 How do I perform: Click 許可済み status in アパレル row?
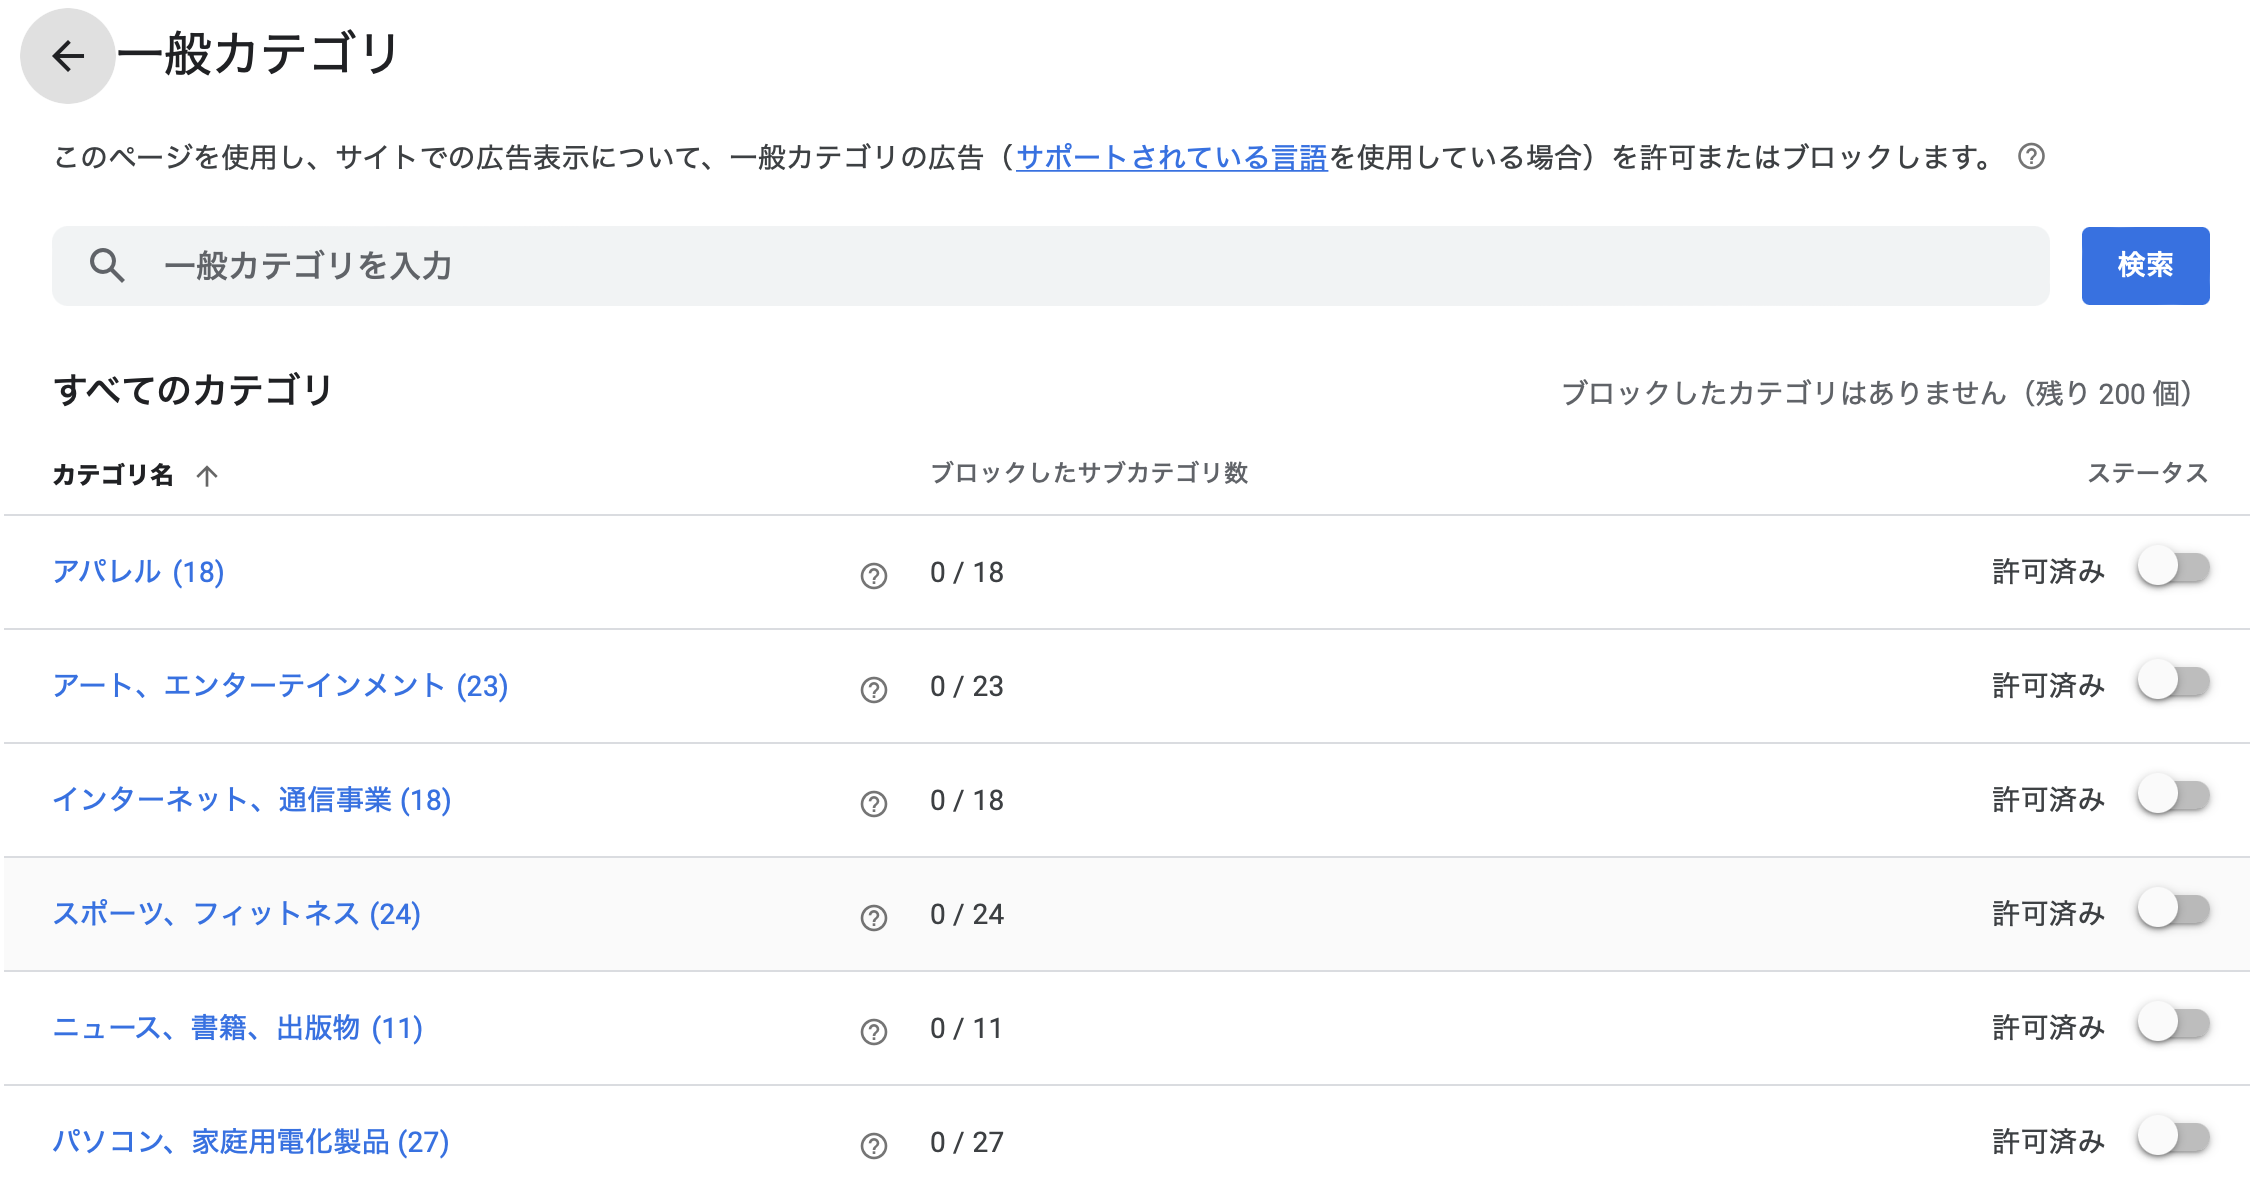(2048, 572)
